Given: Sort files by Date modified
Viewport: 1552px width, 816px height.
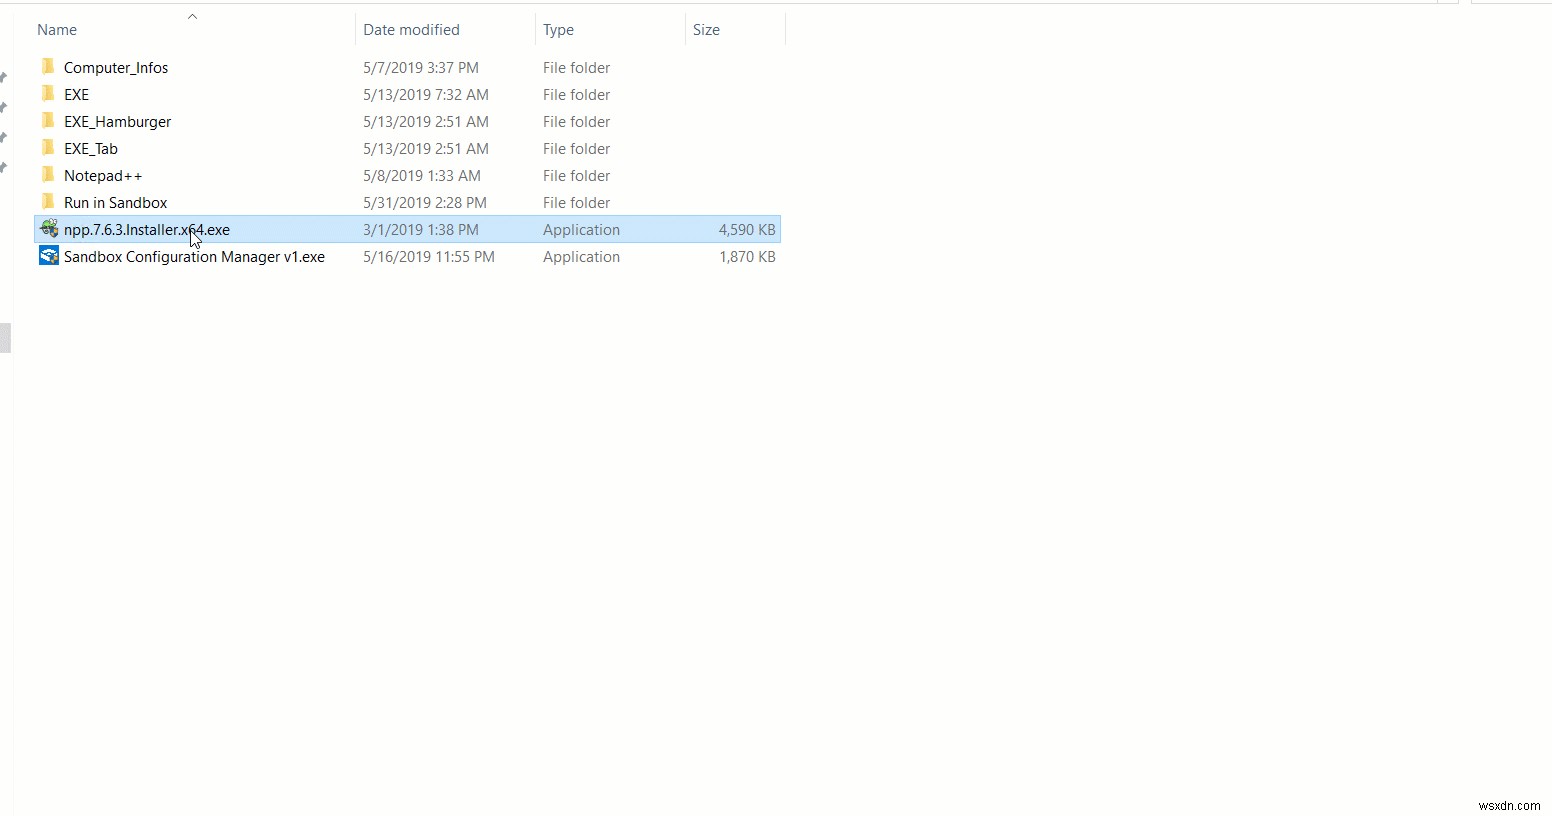Looking at the screenshot, I should pyautogui.click(x=411, y=29).
